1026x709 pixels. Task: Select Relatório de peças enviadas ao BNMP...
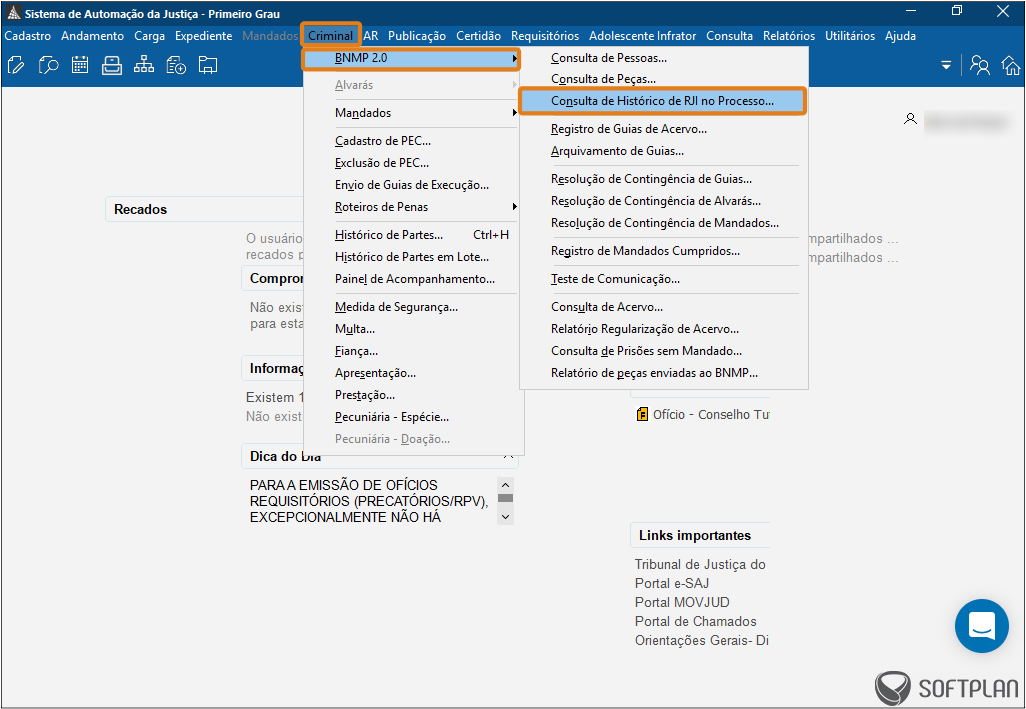tap(663, 373)
